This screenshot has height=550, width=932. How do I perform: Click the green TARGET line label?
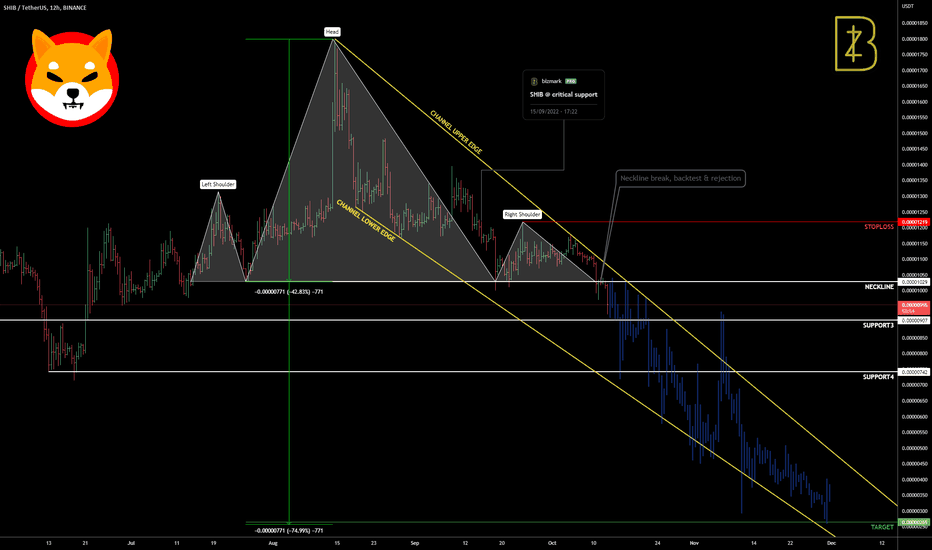882,527
